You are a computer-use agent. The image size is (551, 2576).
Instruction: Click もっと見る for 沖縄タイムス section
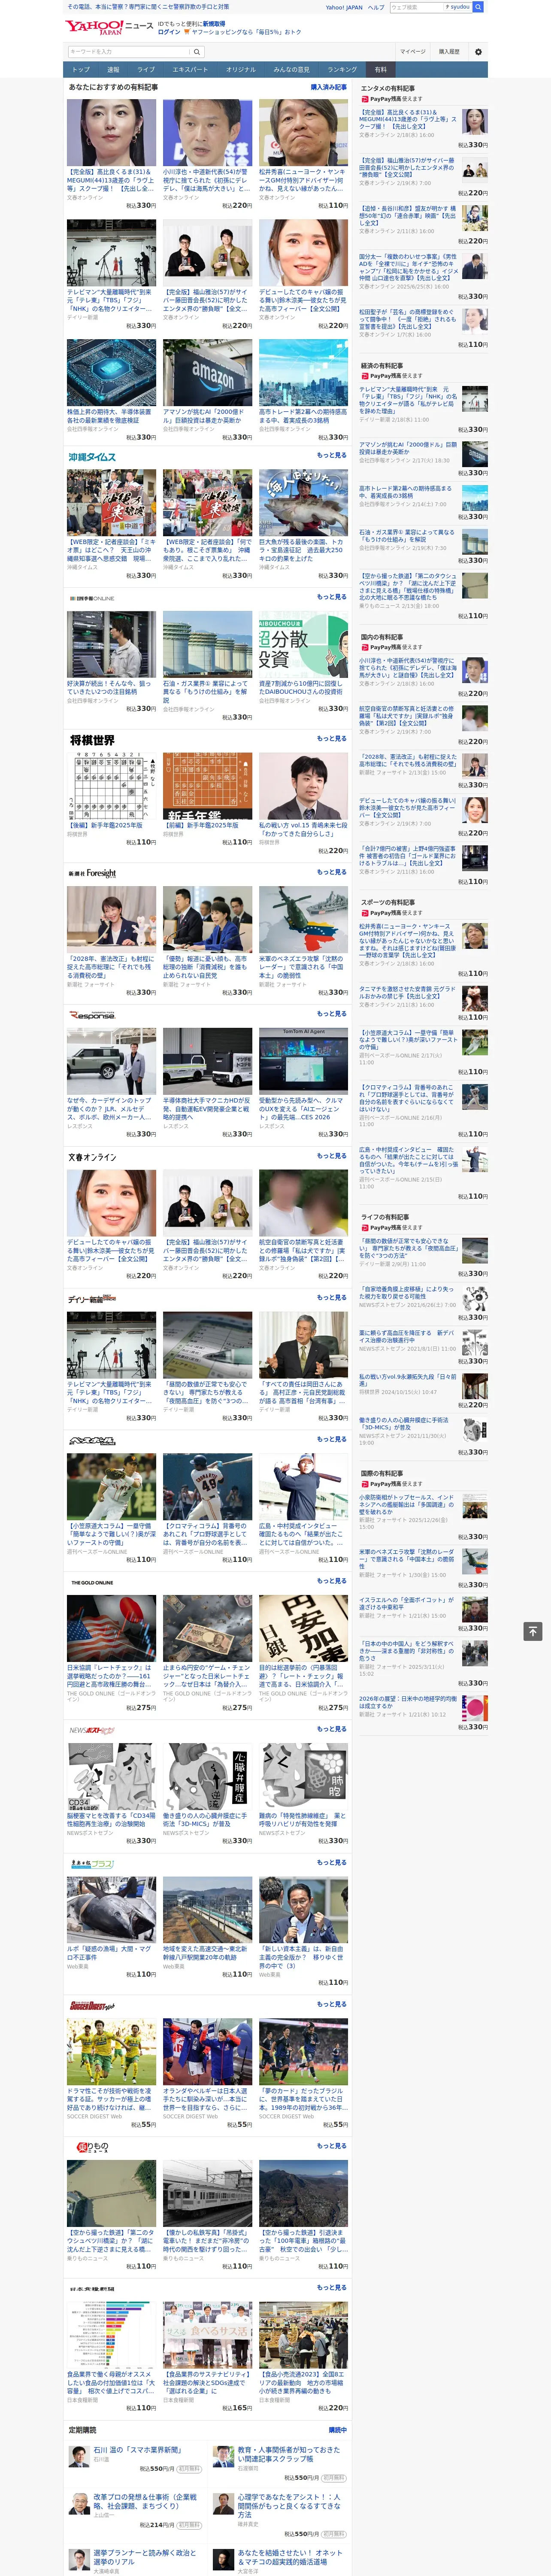(332, 455)
